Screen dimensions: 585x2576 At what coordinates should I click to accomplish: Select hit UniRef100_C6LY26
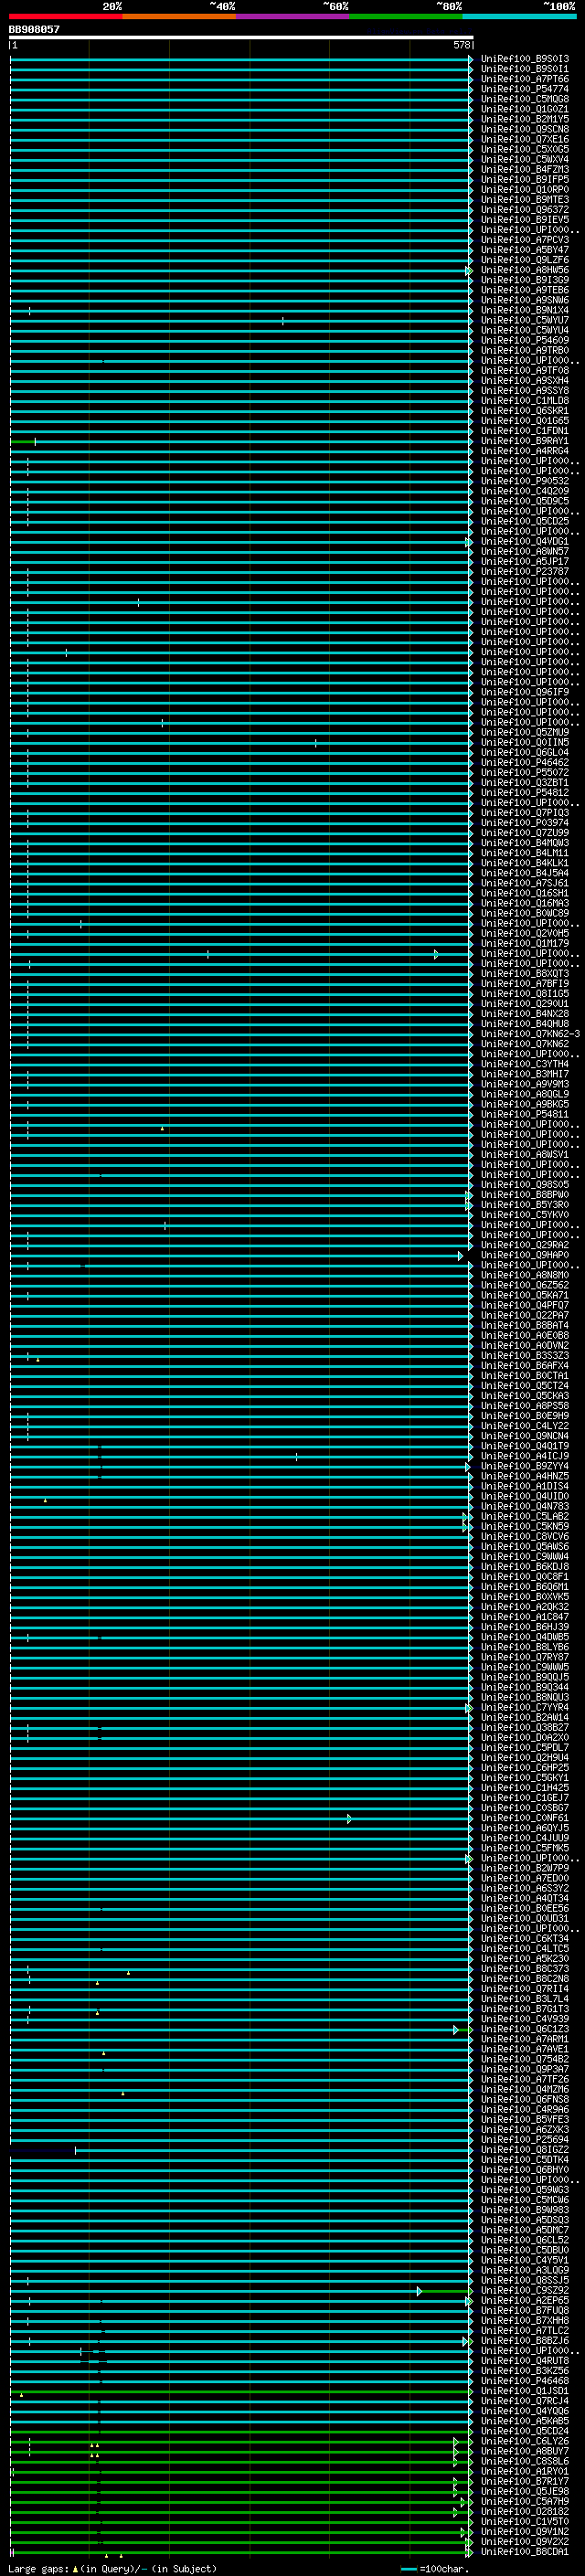point(524,2441)
